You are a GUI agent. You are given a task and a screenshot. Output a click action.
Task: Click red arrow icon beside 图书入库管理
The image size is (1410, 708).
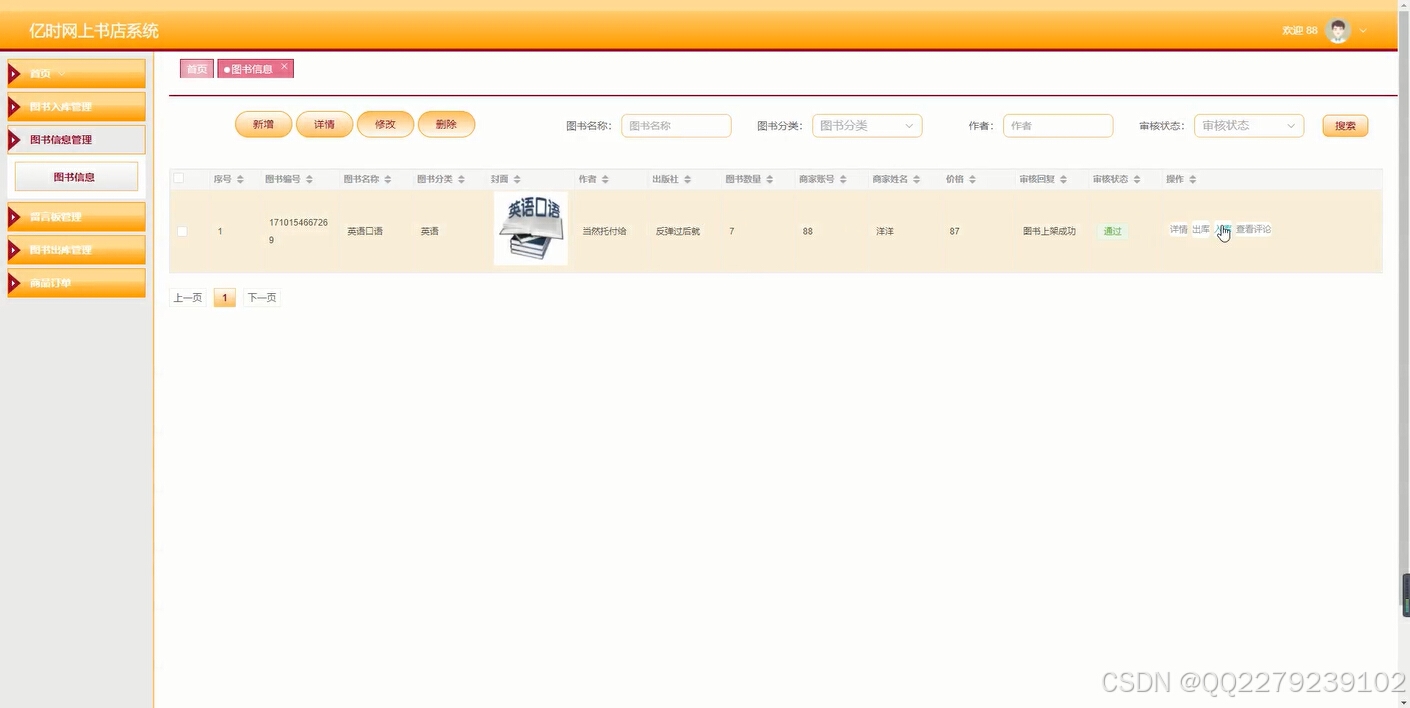click(16, 106)
